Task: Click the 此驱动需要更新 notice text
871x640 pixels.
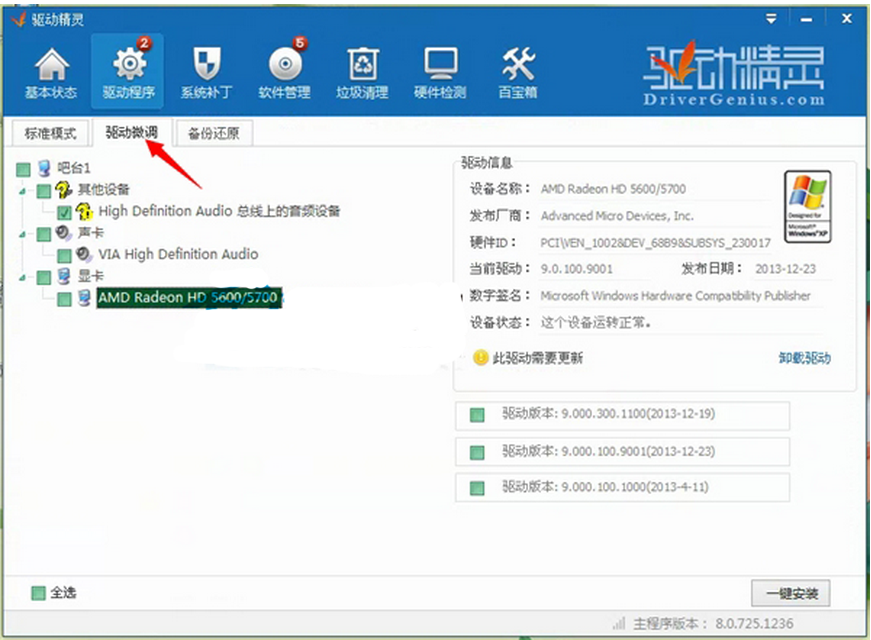Action: coord(538,358)
